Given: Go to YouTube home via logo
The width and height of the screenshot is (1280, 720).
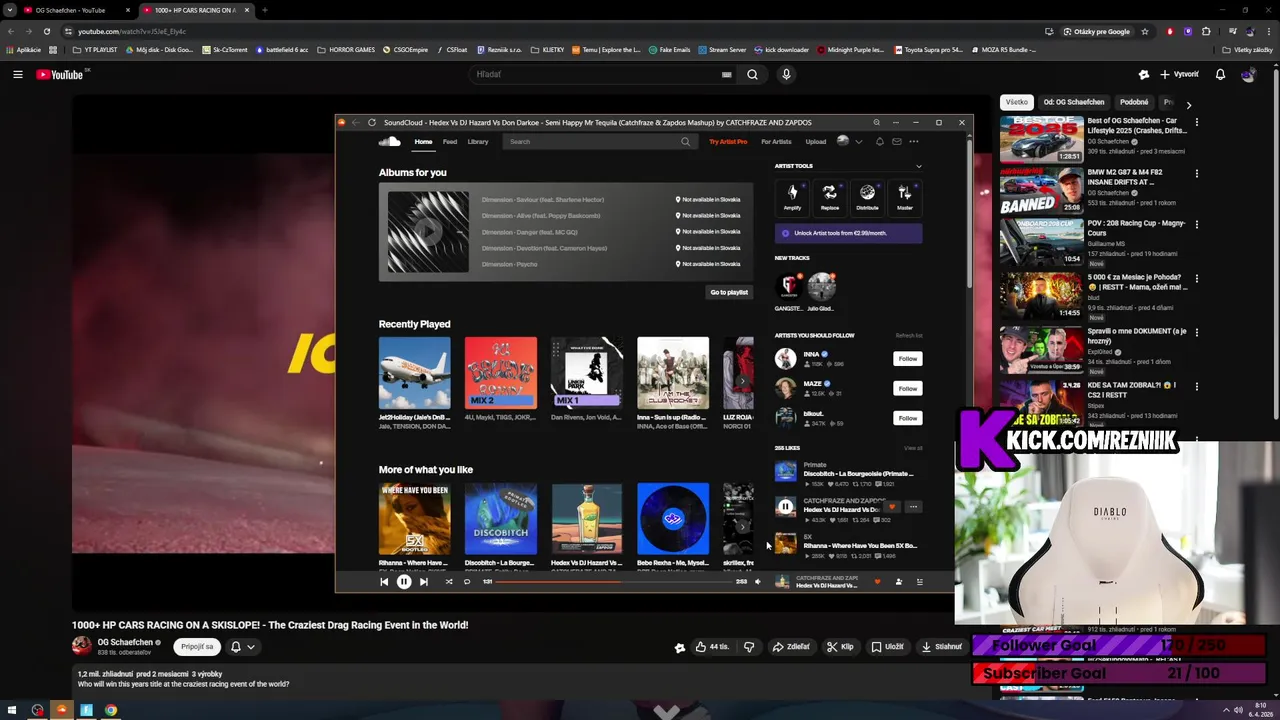Looking at the screenshot, I should click(x=59, y=74).
